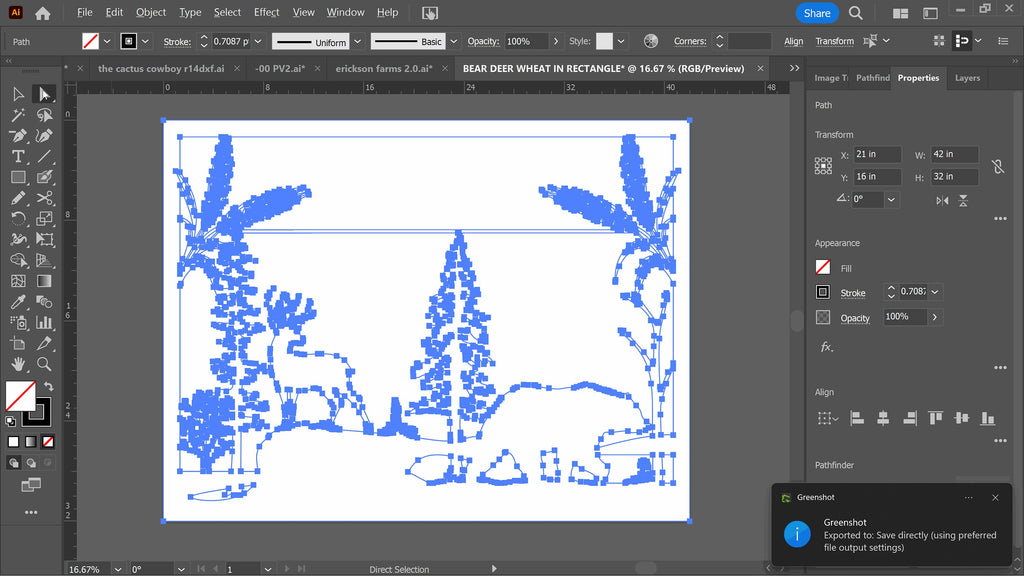Select the Shape Builder tool
This screenshot has width=1024, height=576.
click(x=18, y=261)
